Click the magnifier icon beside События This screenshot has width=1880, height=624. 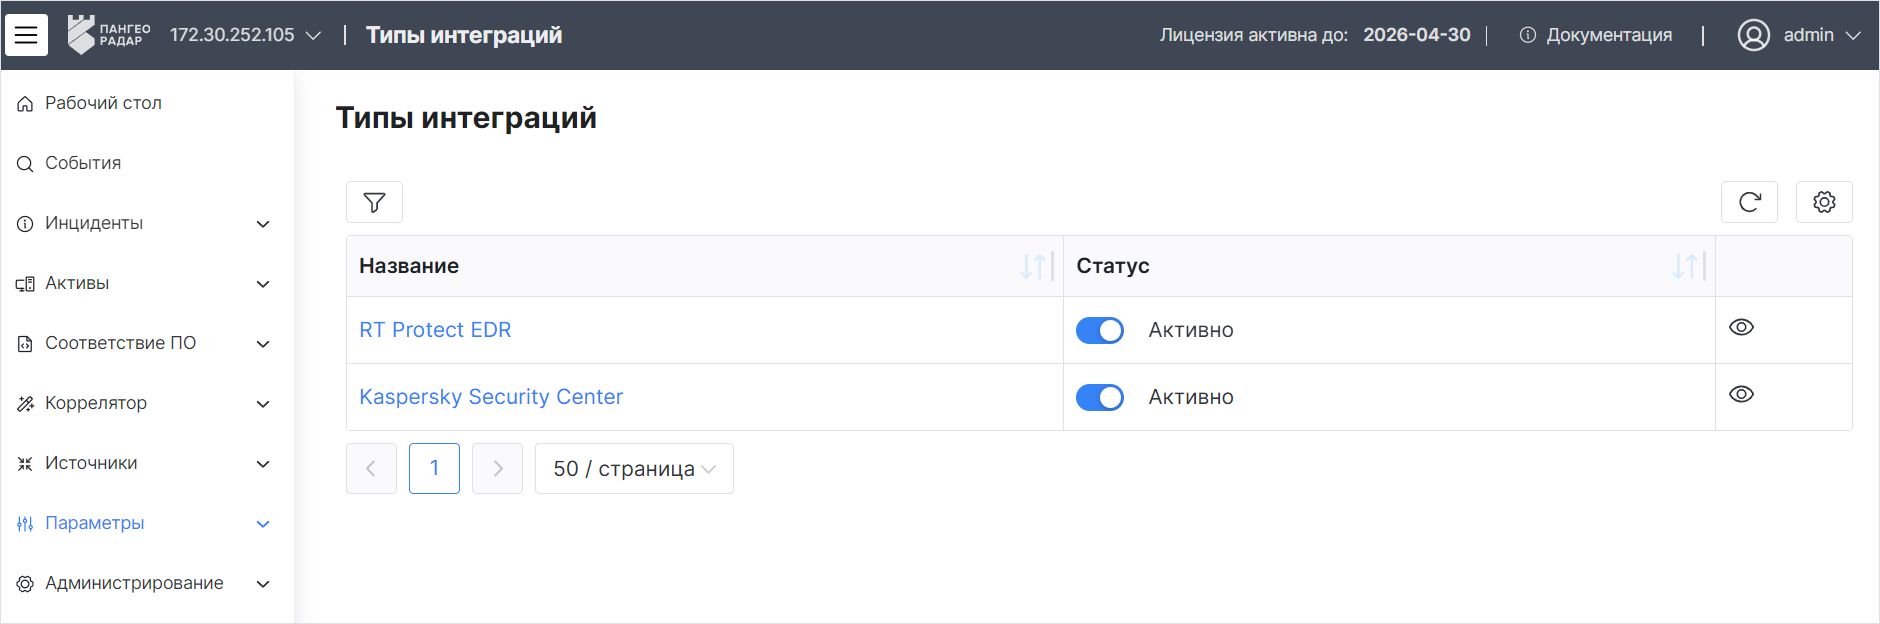point(25,164)
